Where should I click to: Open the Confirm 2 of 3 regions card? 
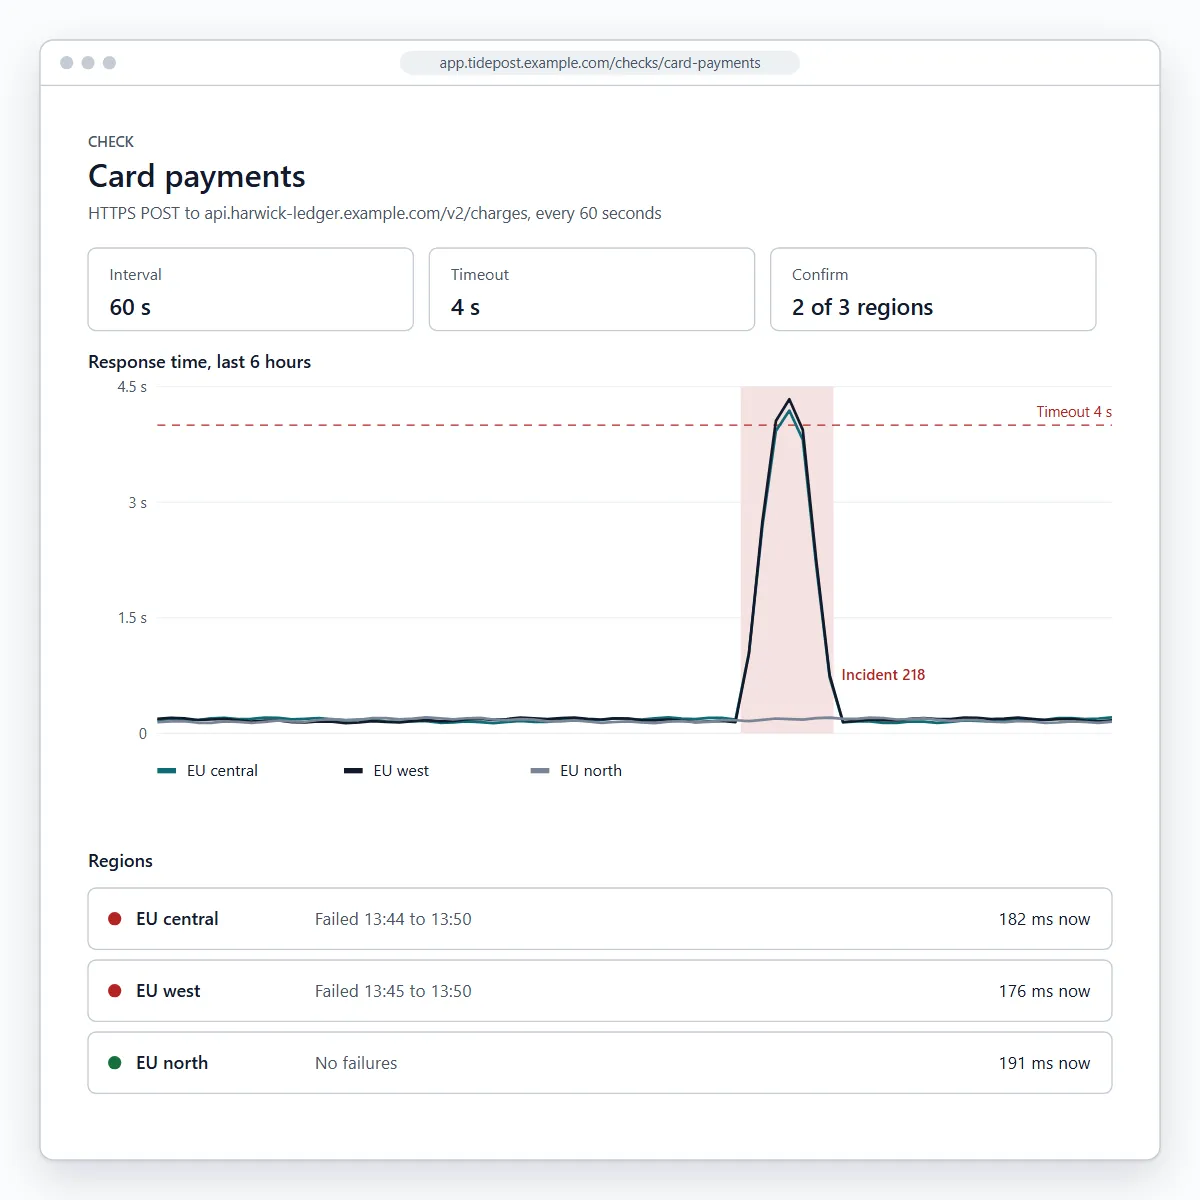[933, 289]
